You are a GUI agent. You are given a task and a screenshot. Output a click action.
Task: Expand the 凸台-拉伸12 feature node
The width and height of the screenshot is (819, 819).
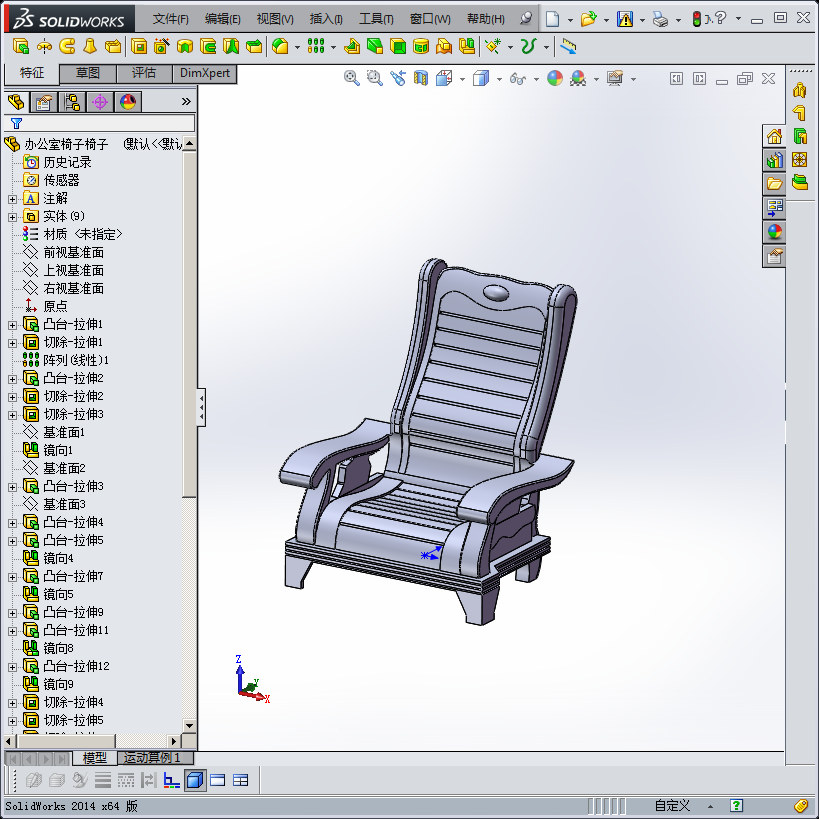click(13, 667)
